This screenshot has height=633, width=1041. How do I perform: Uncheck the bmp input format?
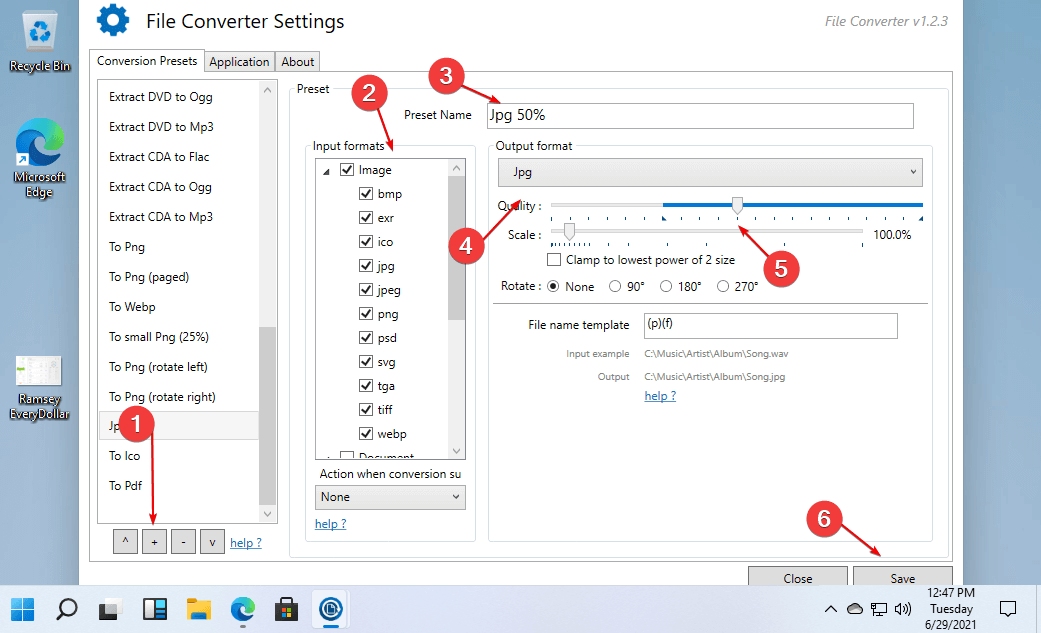pos(366,193)
